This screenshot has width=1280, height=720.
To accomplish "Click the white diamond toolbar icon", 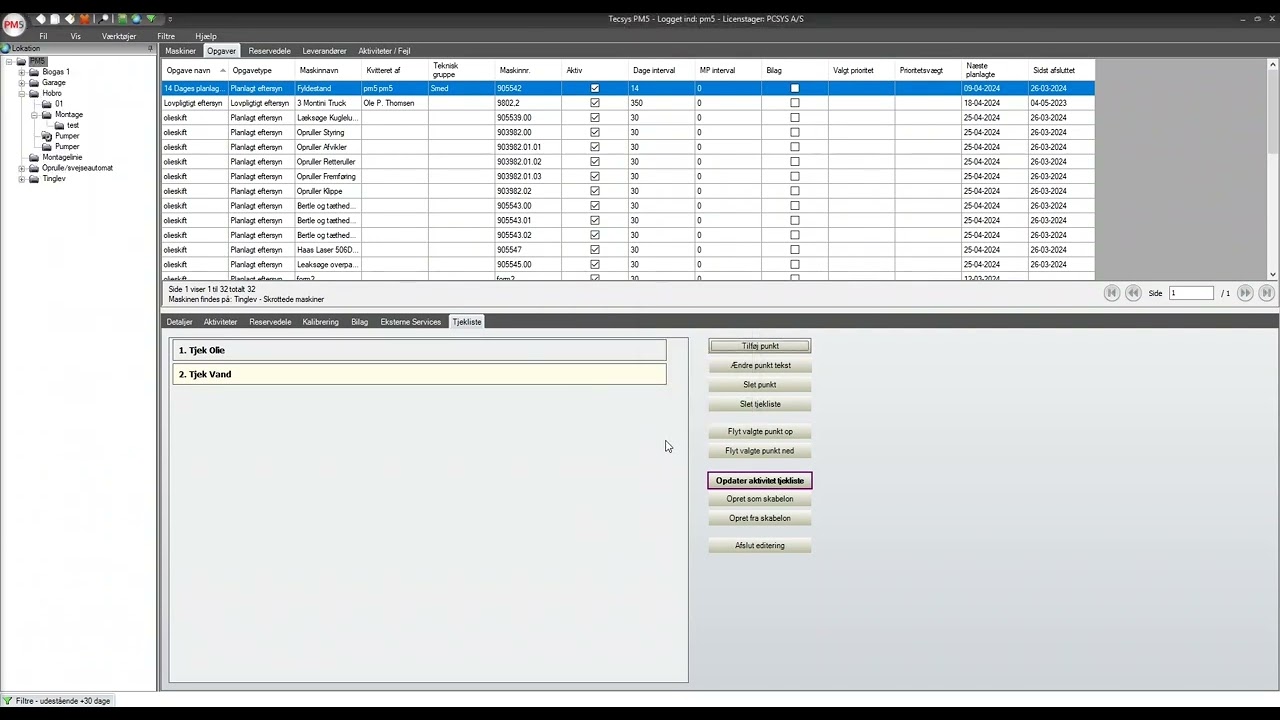I will [41, 19].
